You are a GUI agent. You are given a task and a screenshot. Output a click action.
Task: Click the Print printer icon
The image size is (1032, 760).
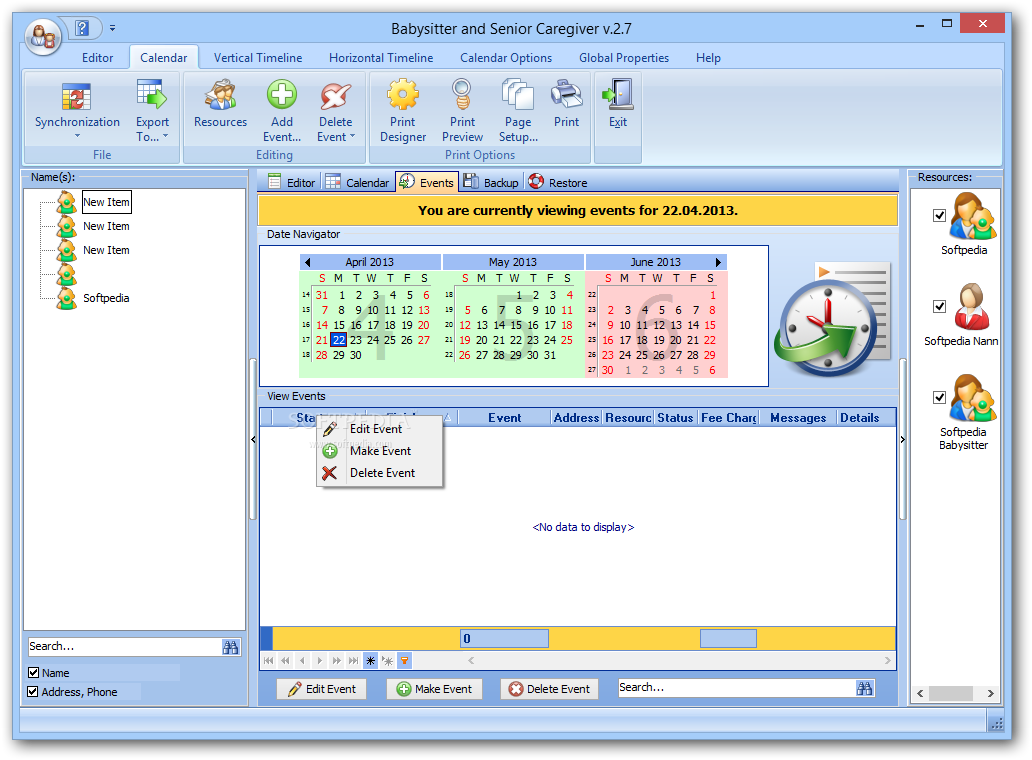(566, 95)
